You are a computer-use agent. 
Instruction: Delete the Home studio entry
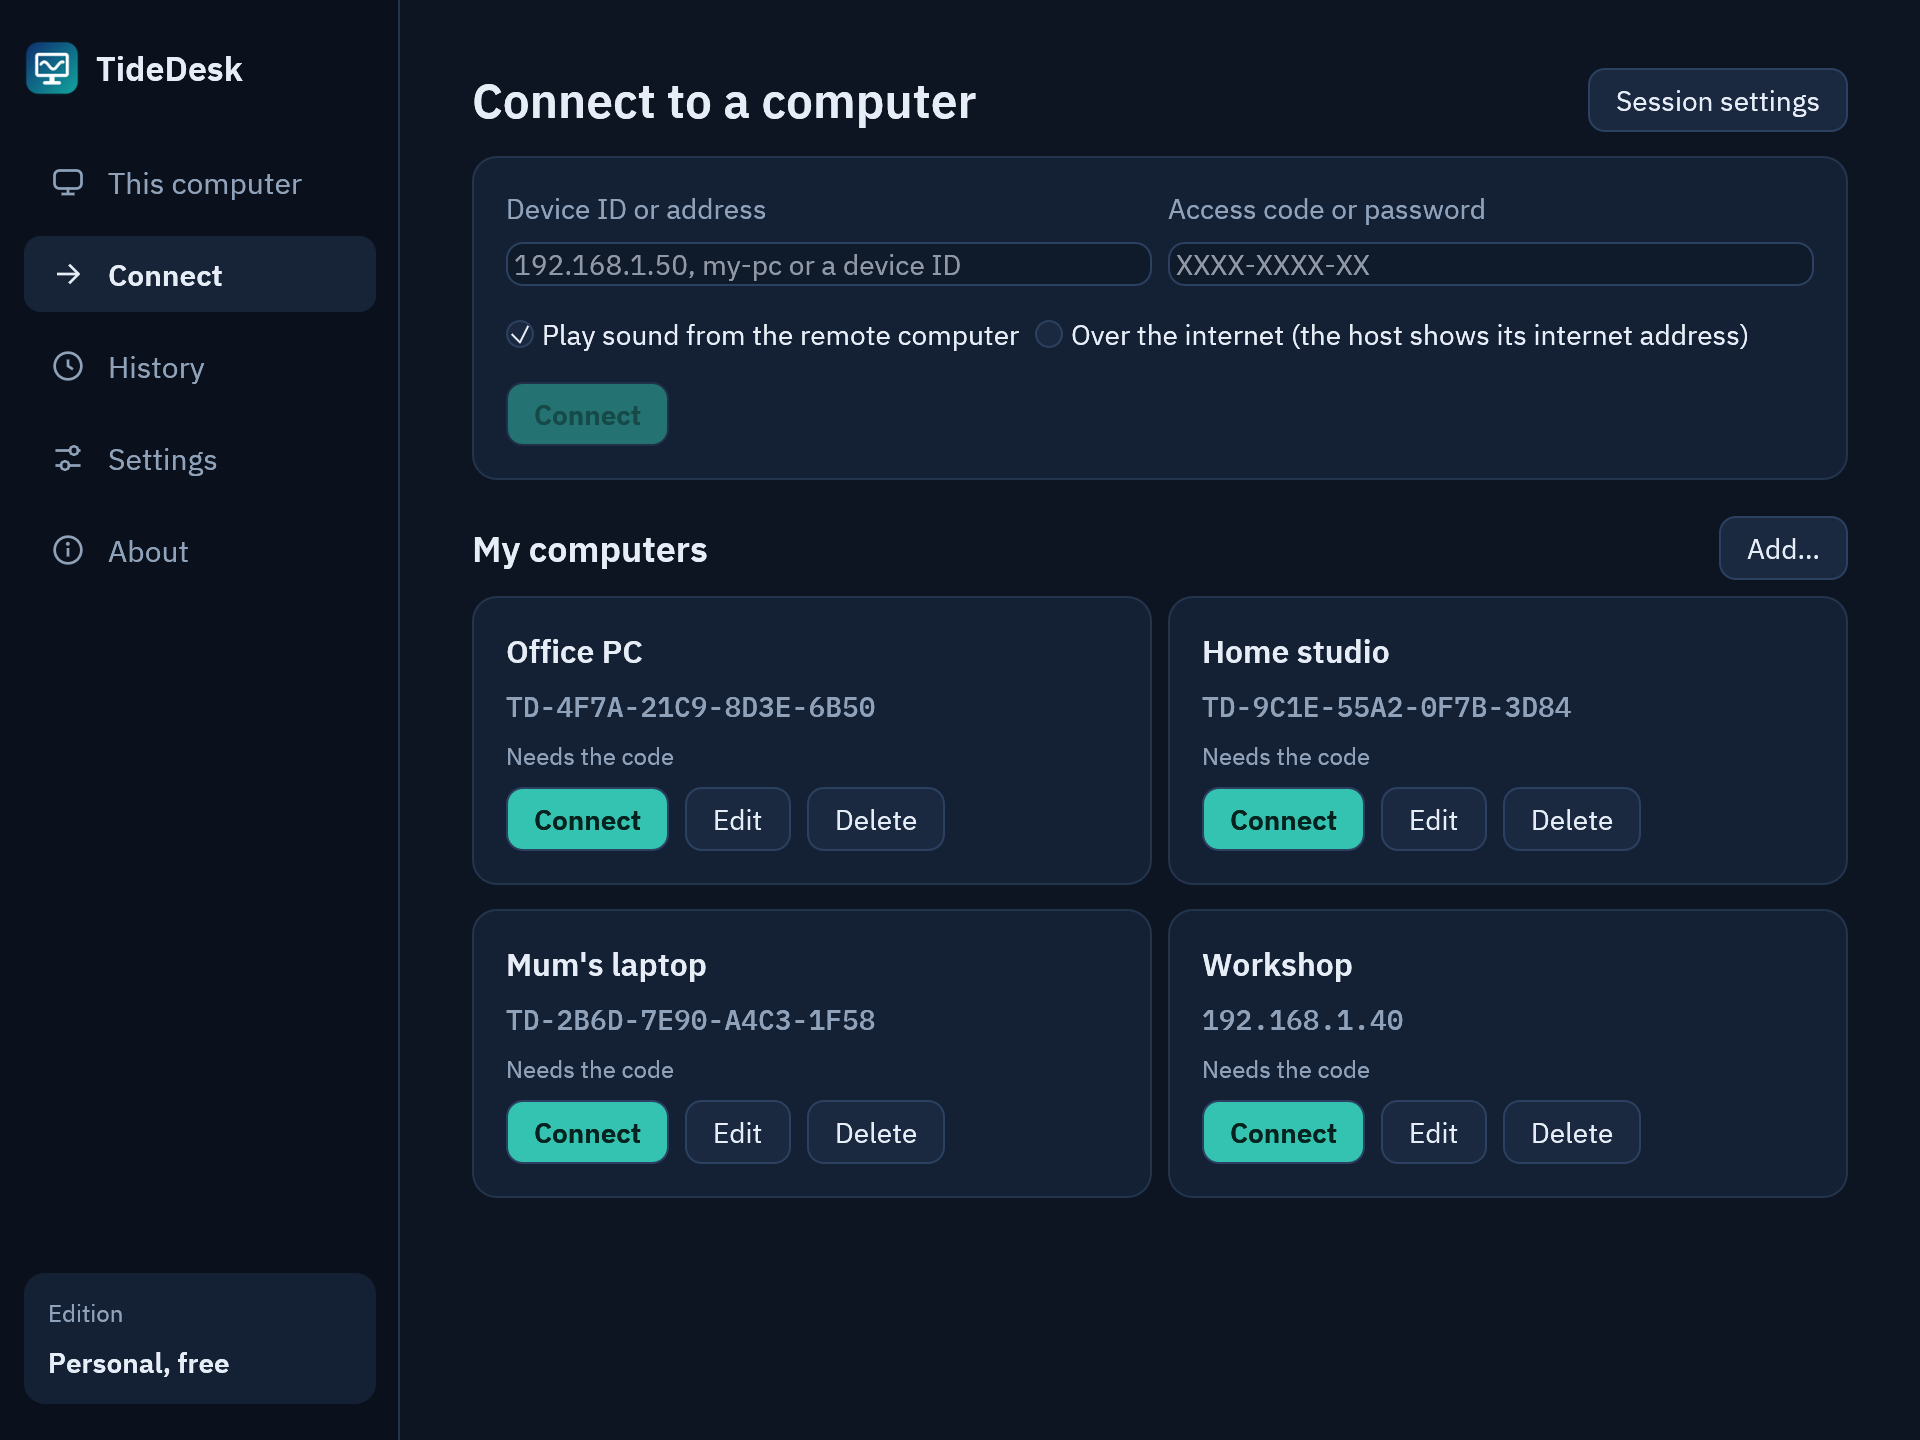tap(1572, 820)
